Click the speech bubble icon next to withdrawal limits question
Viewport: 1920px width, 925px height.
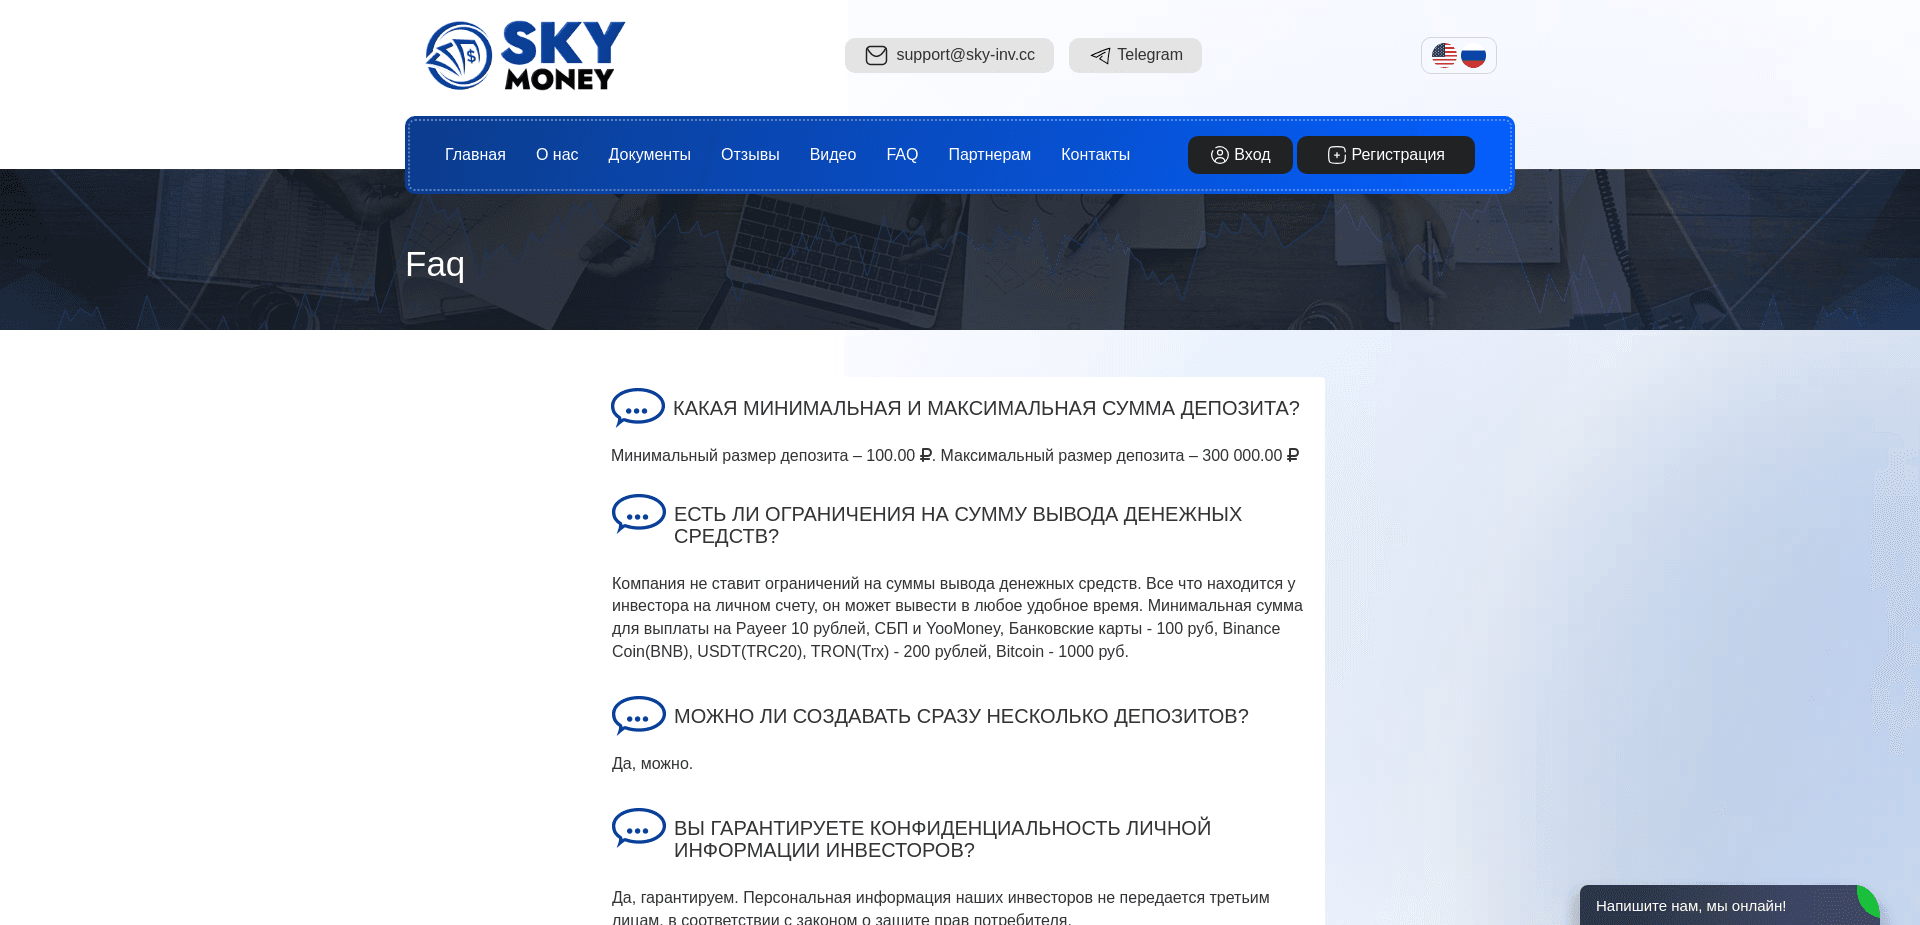(x=638, y=514)
